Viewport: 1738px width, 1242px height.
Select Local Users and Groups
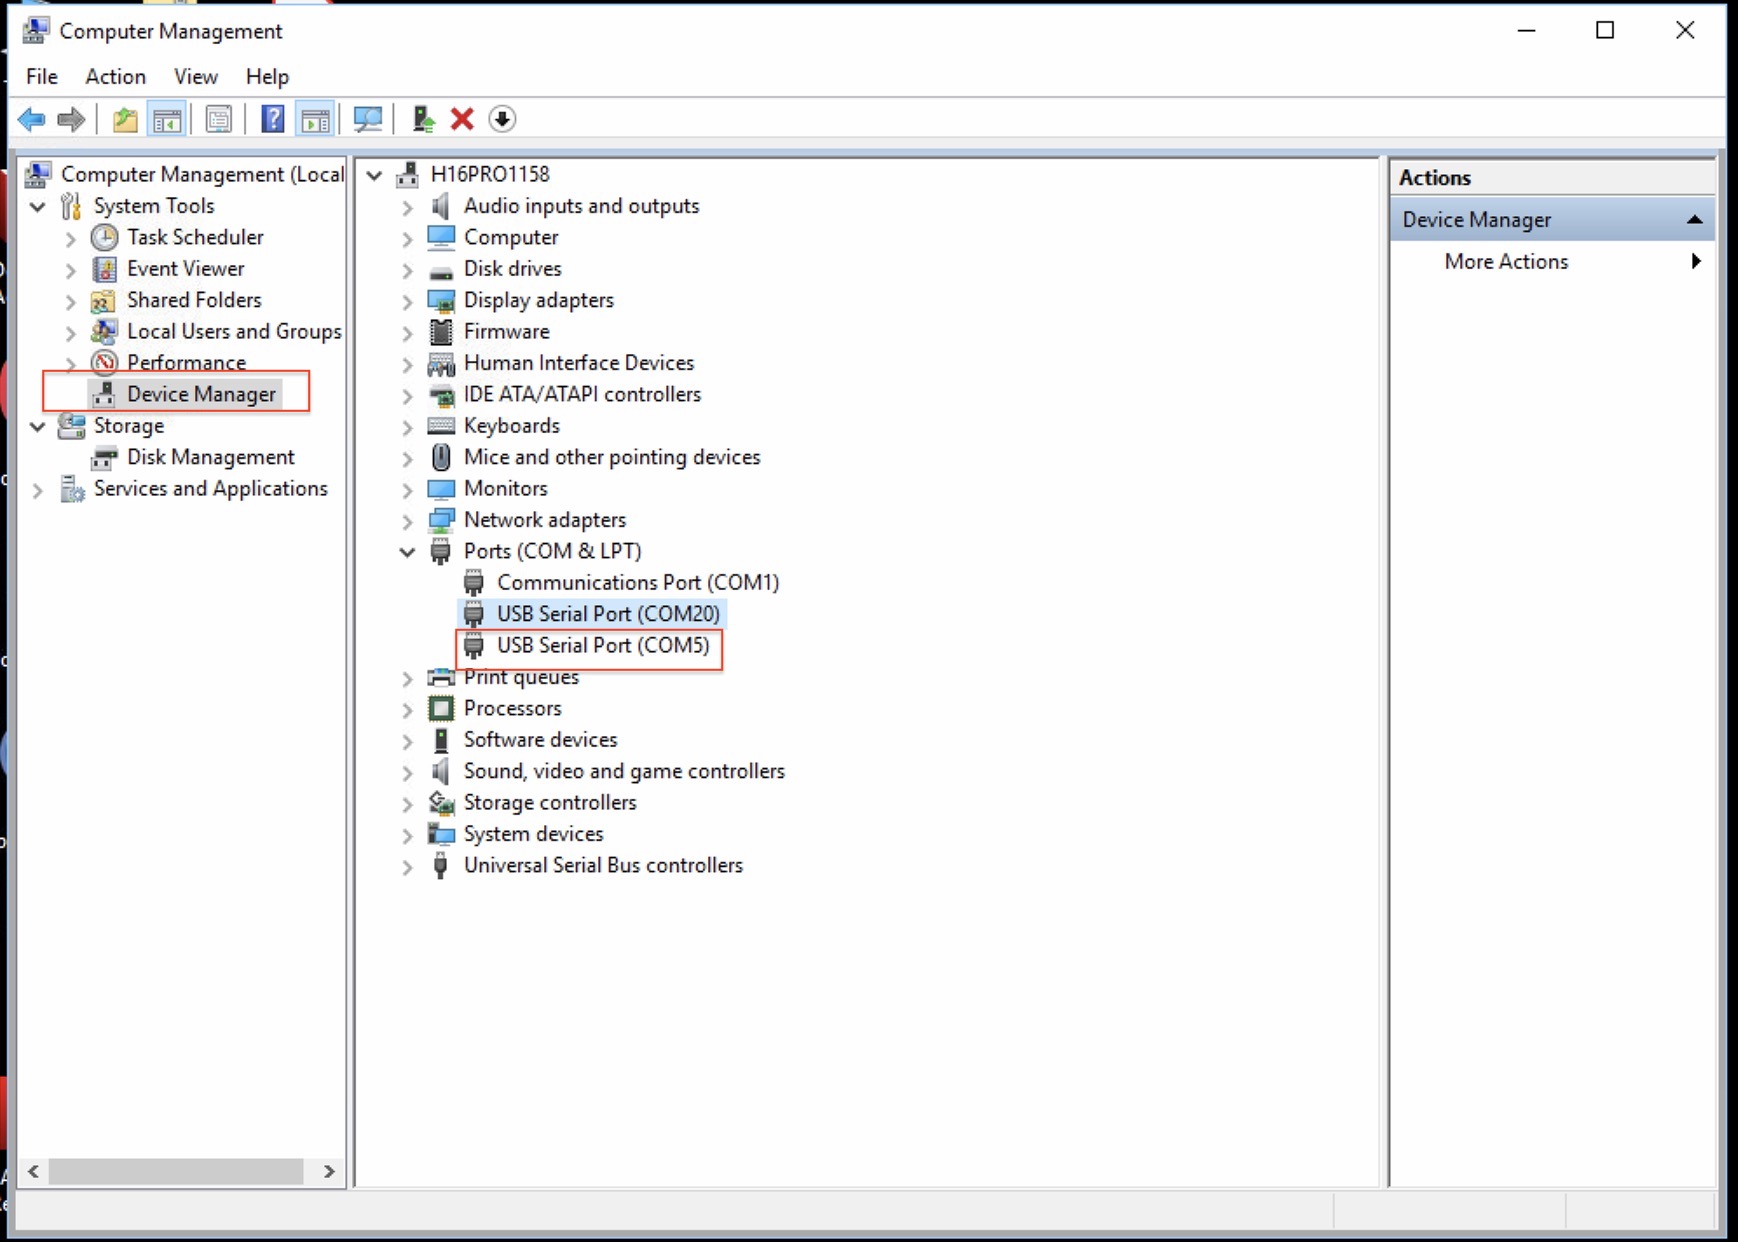[x=234, y=331]
